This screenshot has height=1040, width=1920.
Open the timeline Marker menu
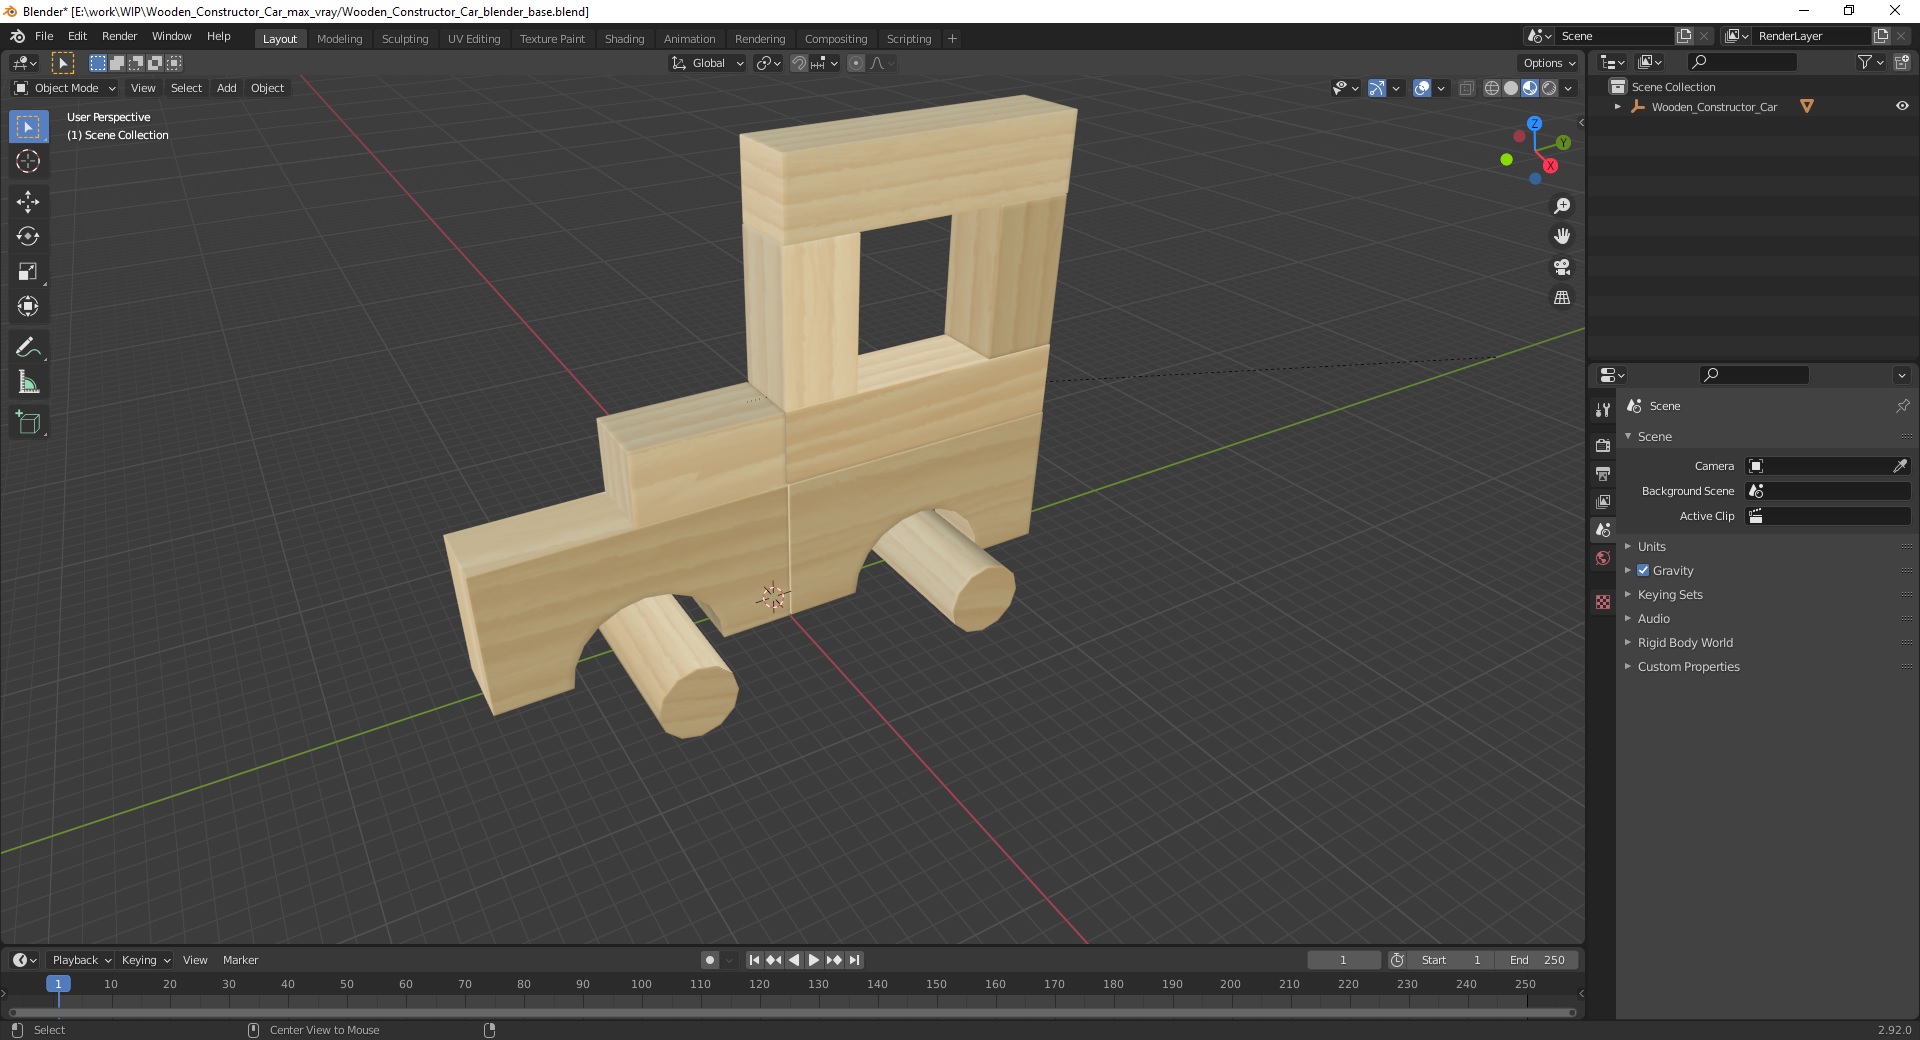(240, 960)
